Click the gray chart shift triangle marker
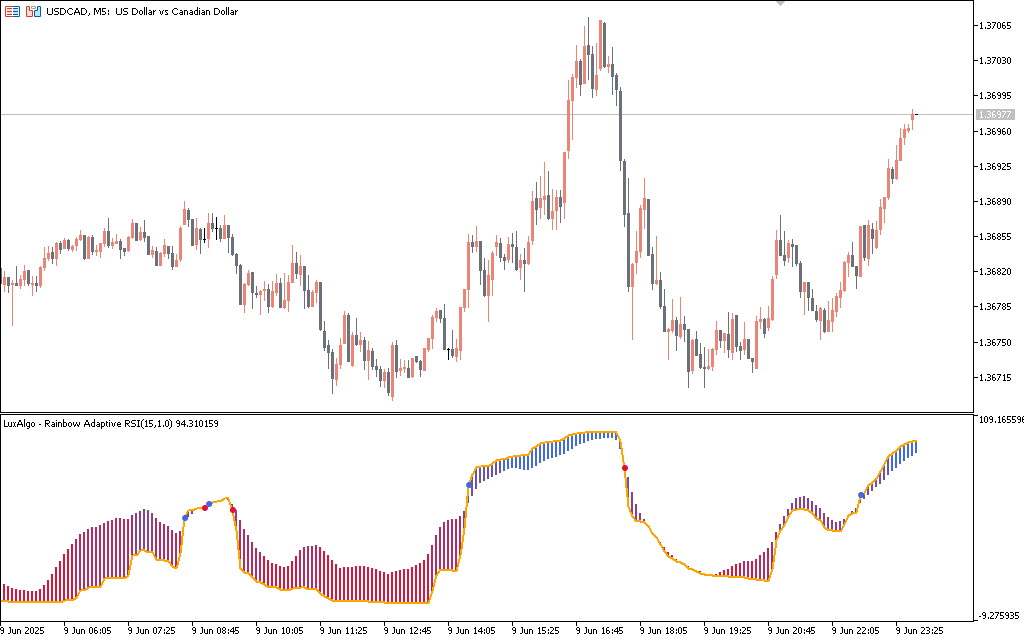1024x640 pixels. [781, 3]
